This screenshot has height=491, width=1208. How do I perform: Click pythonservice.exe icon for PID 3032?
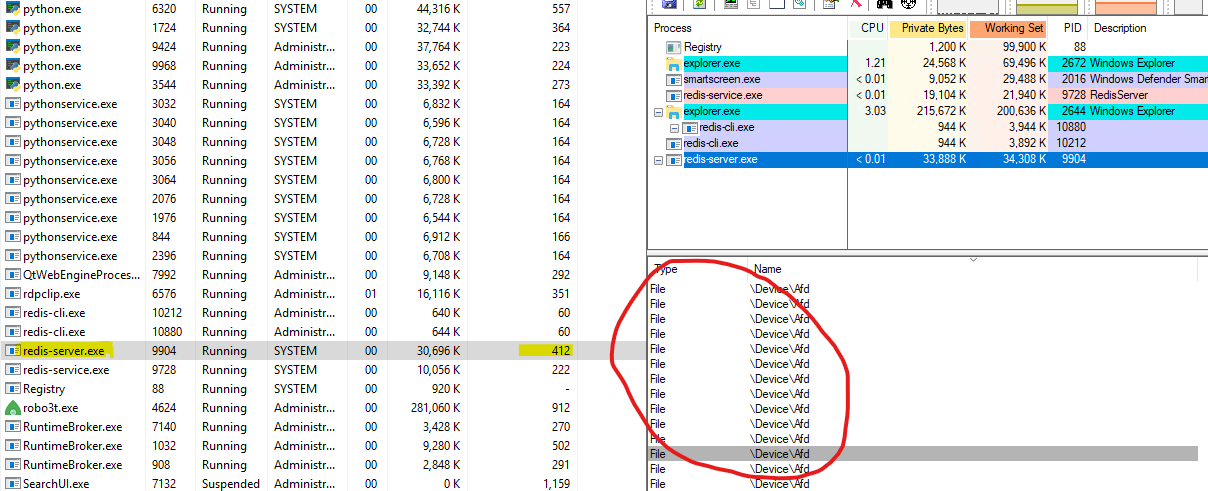(12, 103)
